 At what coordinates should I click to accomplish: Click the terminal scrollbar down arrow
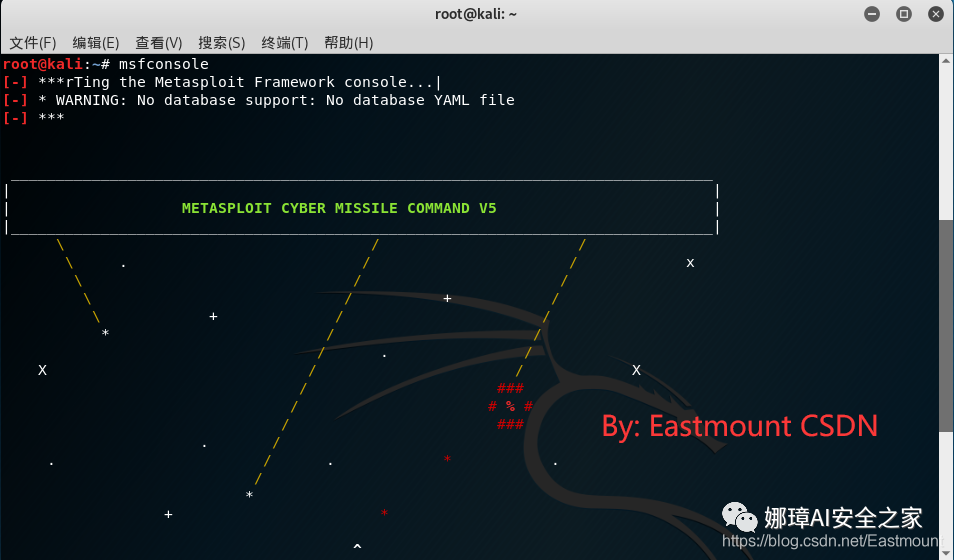pos(946,553)
